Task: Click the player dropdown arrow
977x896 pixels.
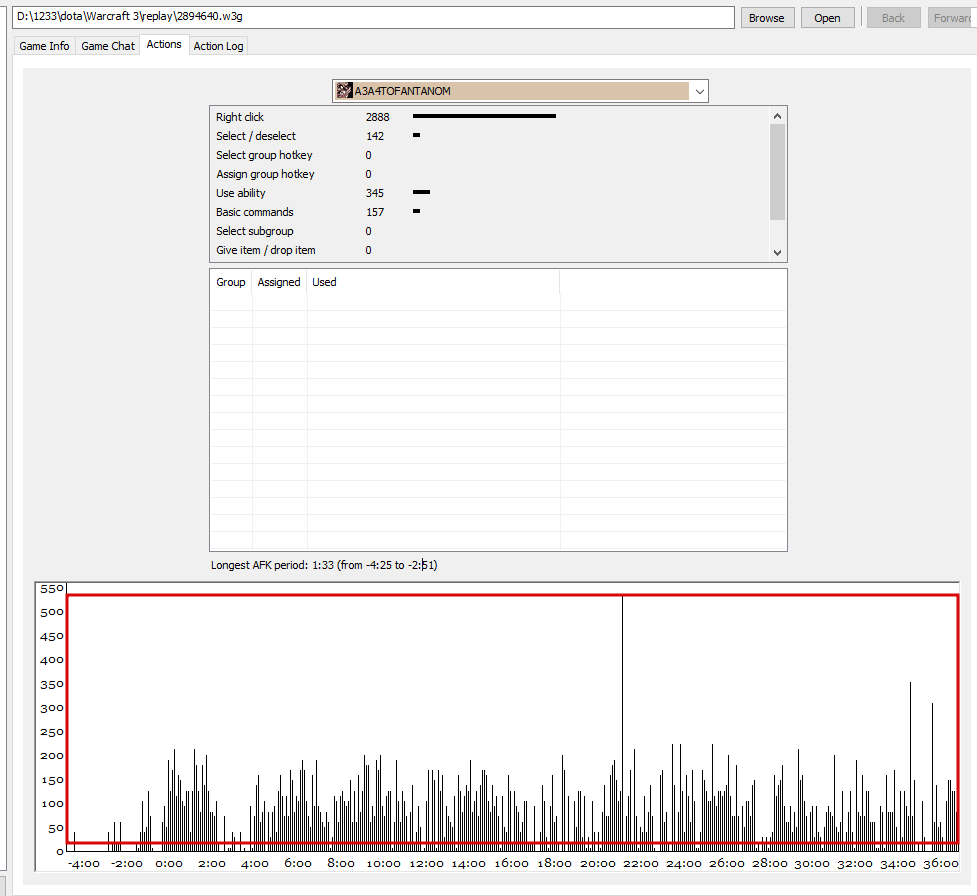Action: pos(700,92)
